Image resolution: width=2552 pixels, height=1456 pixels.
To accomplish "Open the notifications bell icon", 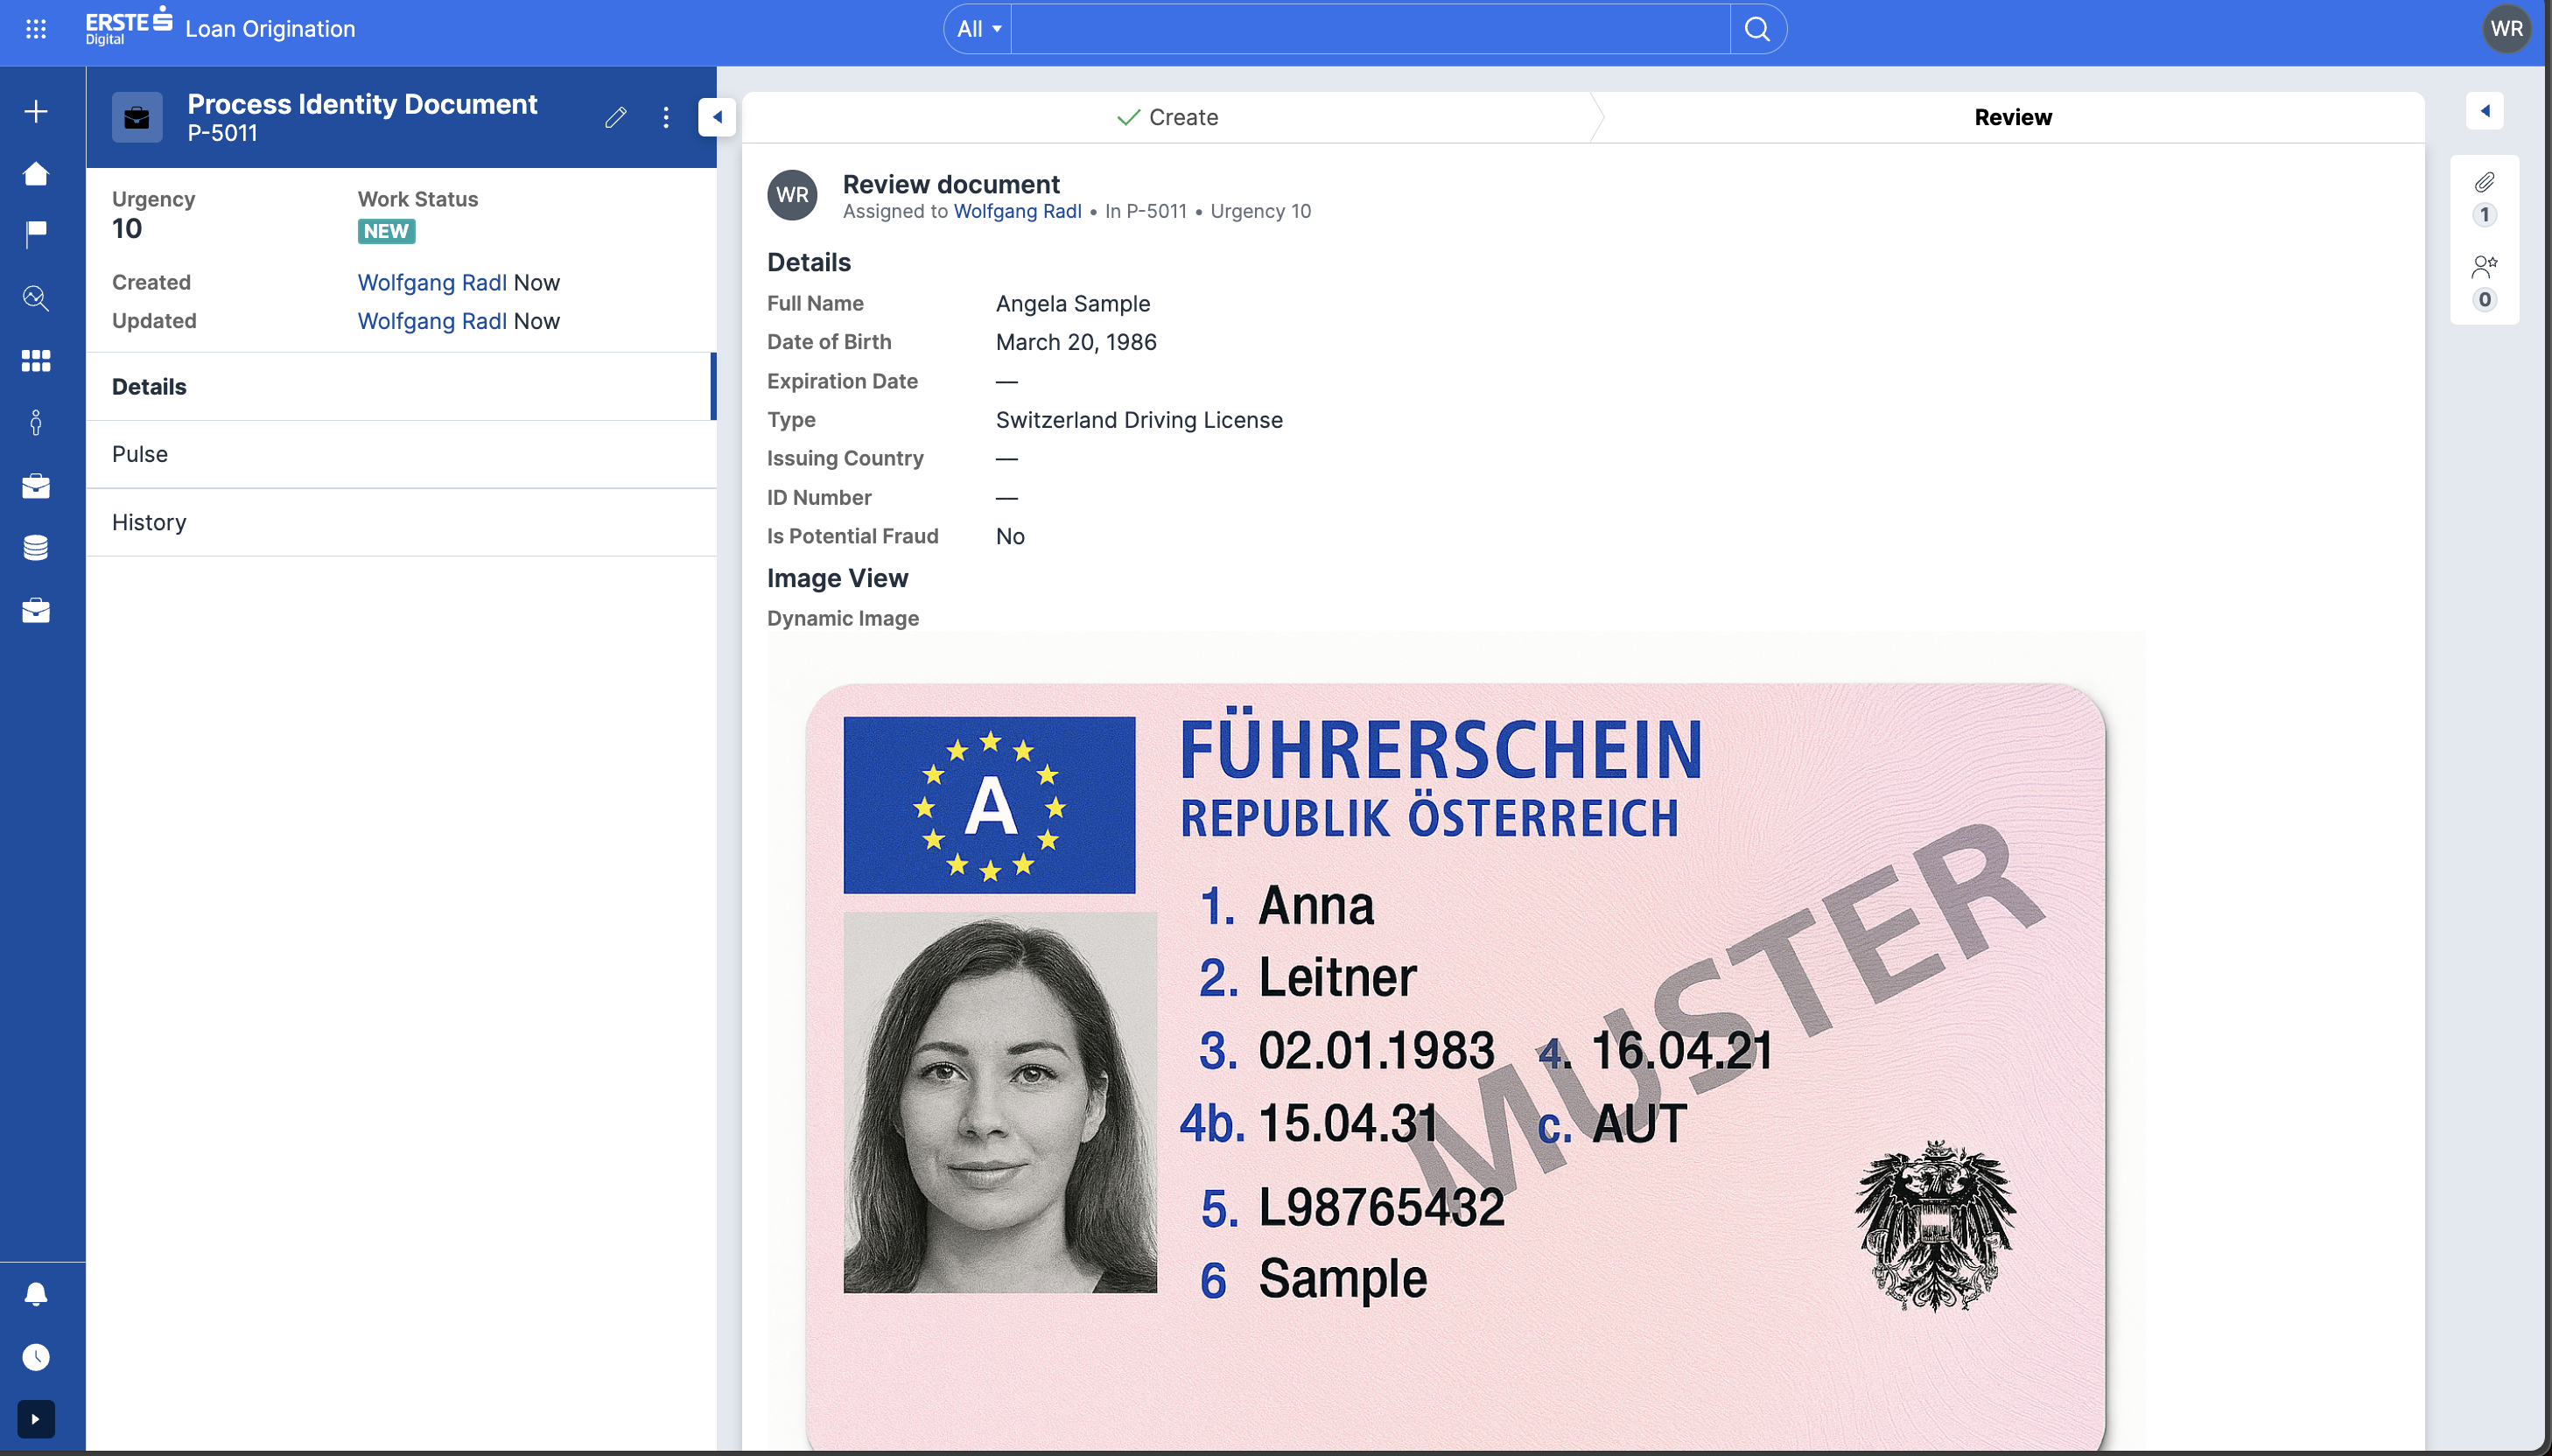I will click(36, 1294).
